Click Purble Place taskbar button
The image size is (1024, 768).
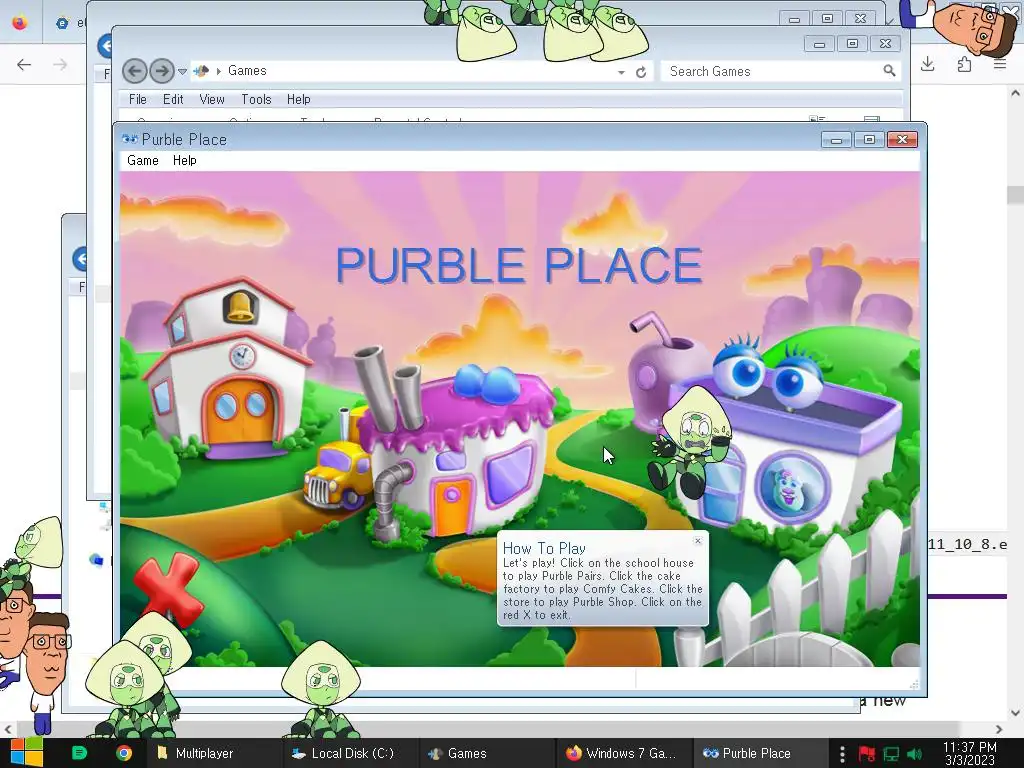[758, 753]
